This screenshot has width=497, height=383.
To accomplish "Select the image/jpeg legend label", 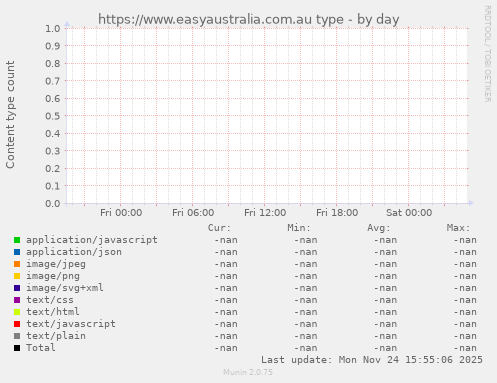I will (56, 264).
